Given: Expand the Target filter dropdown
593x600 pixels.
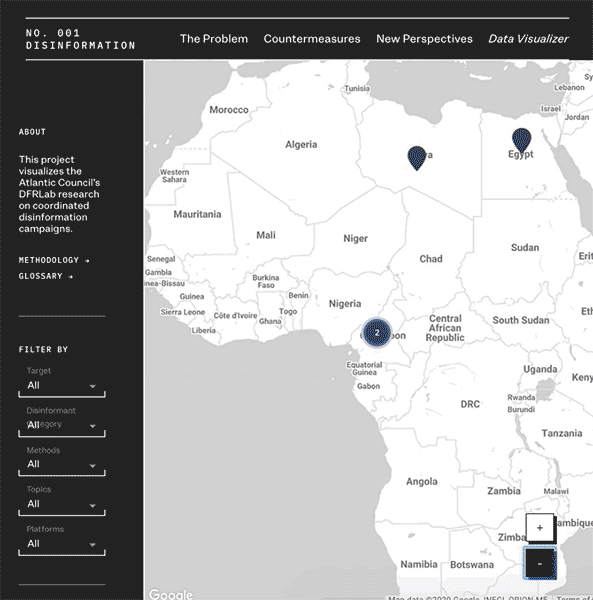Looking at the screenshot, I should [62, 386].
